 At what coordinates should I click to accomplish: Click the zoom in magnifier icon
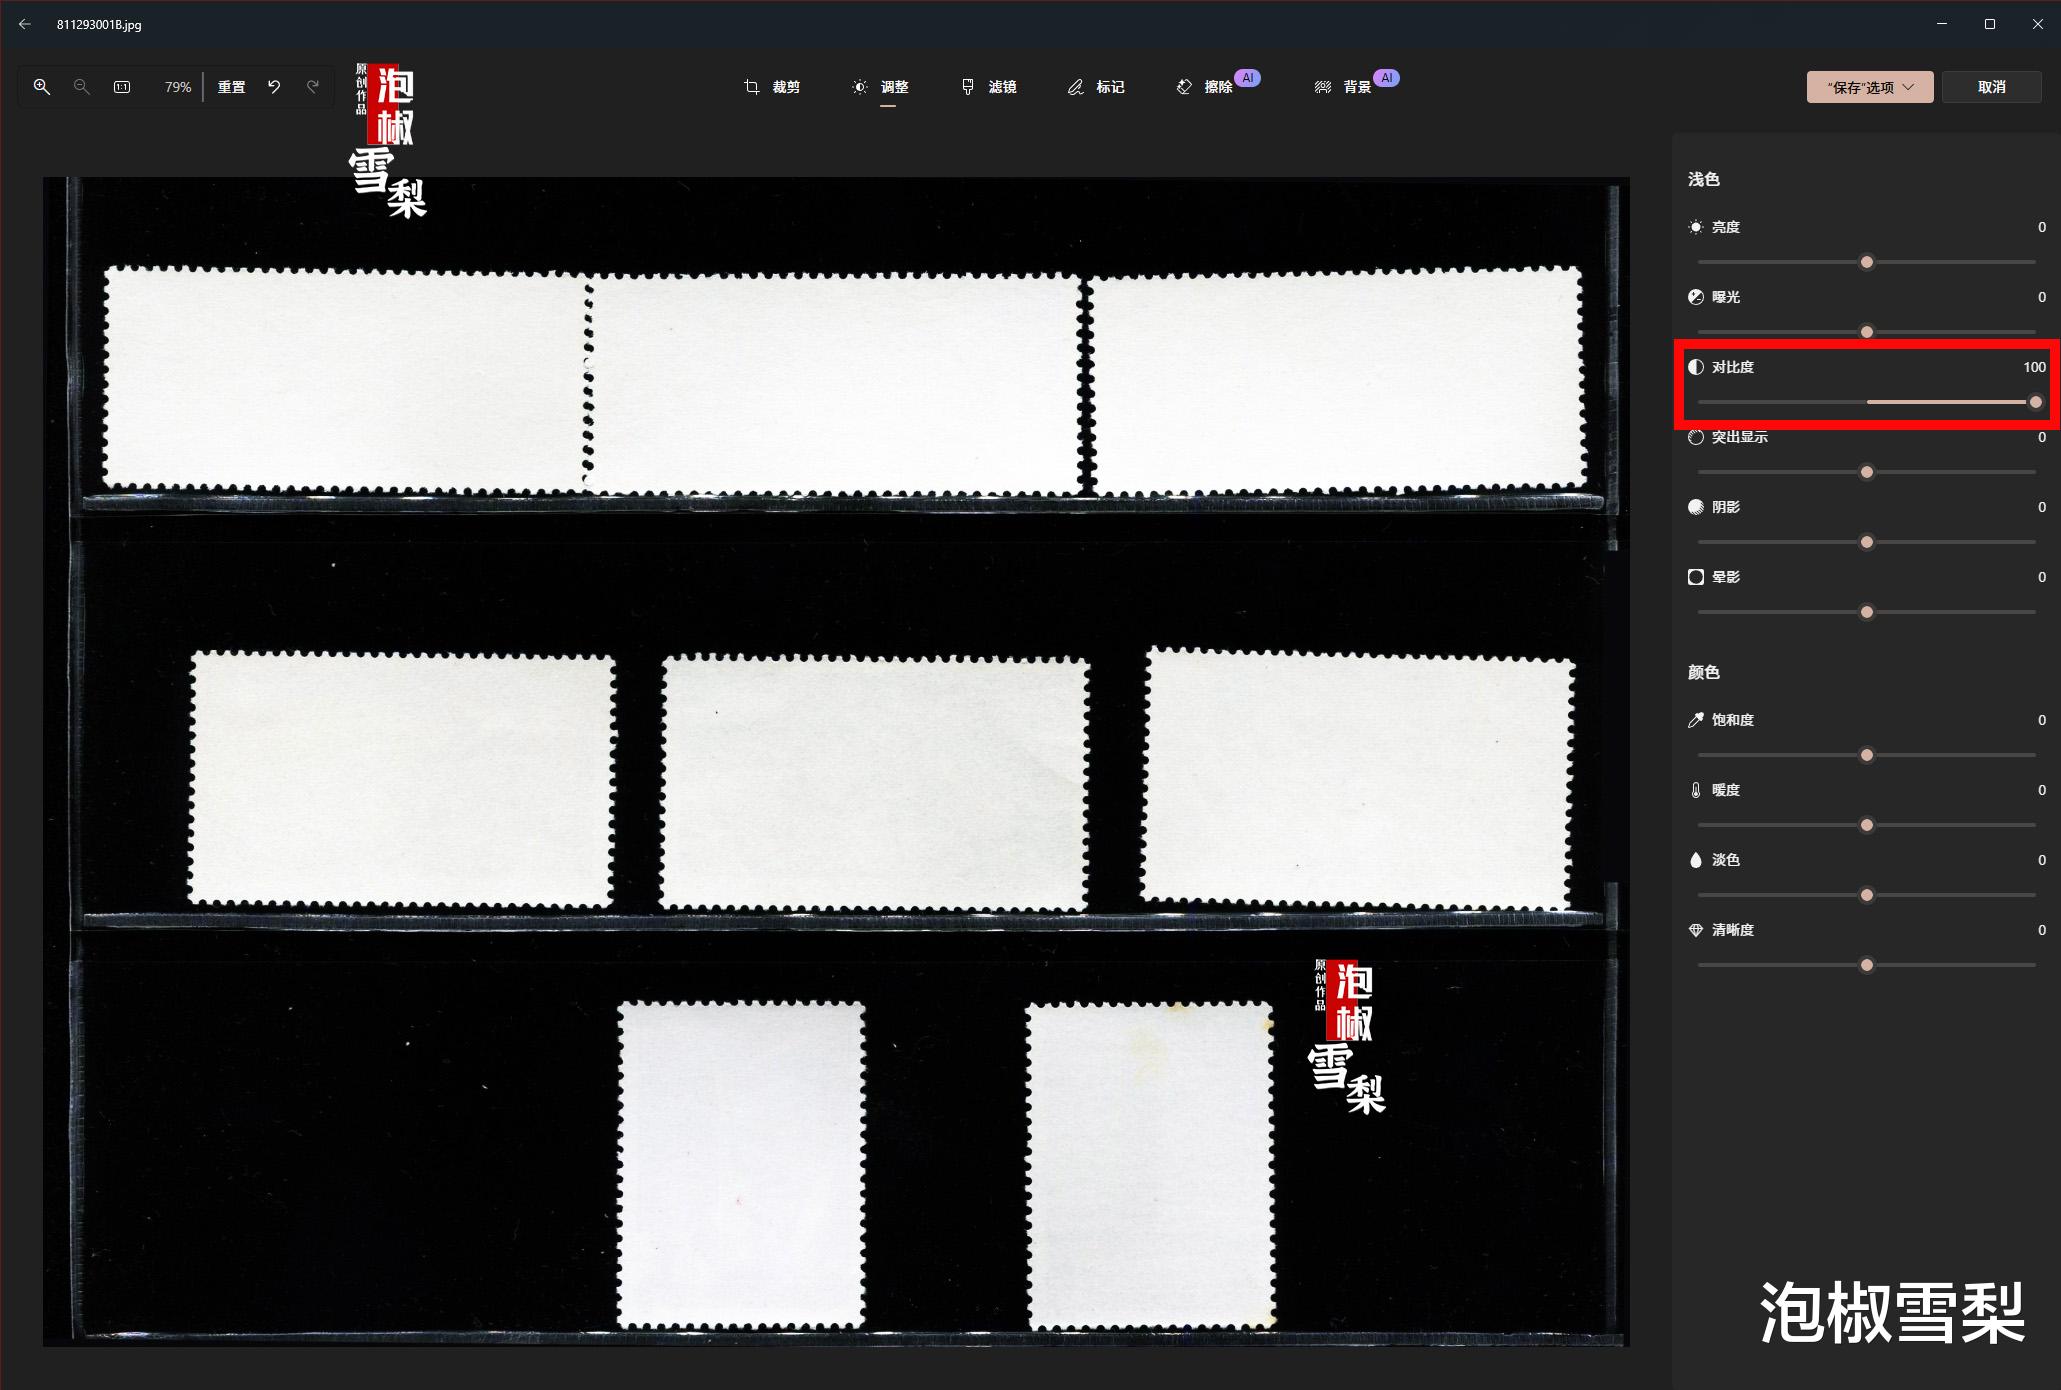(41, 87)
